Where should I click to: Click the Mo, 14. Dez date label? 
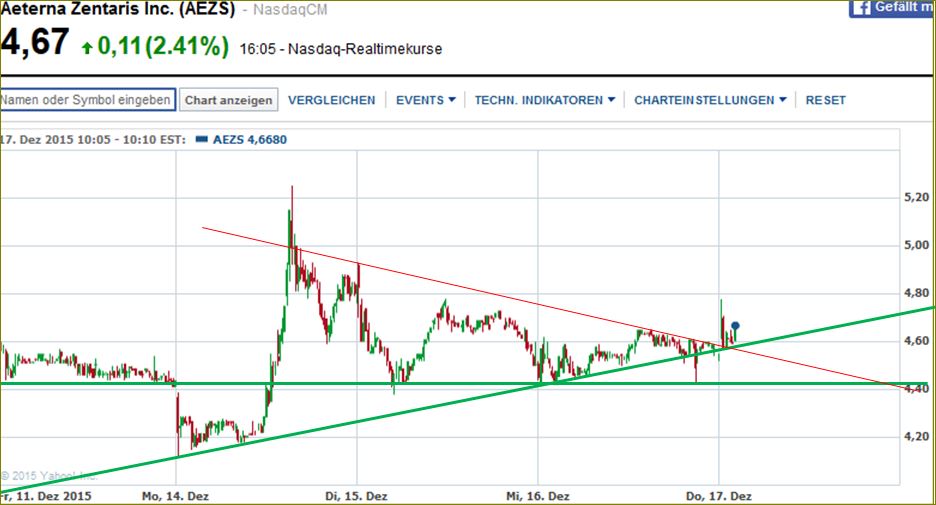(x=176, y=496)
